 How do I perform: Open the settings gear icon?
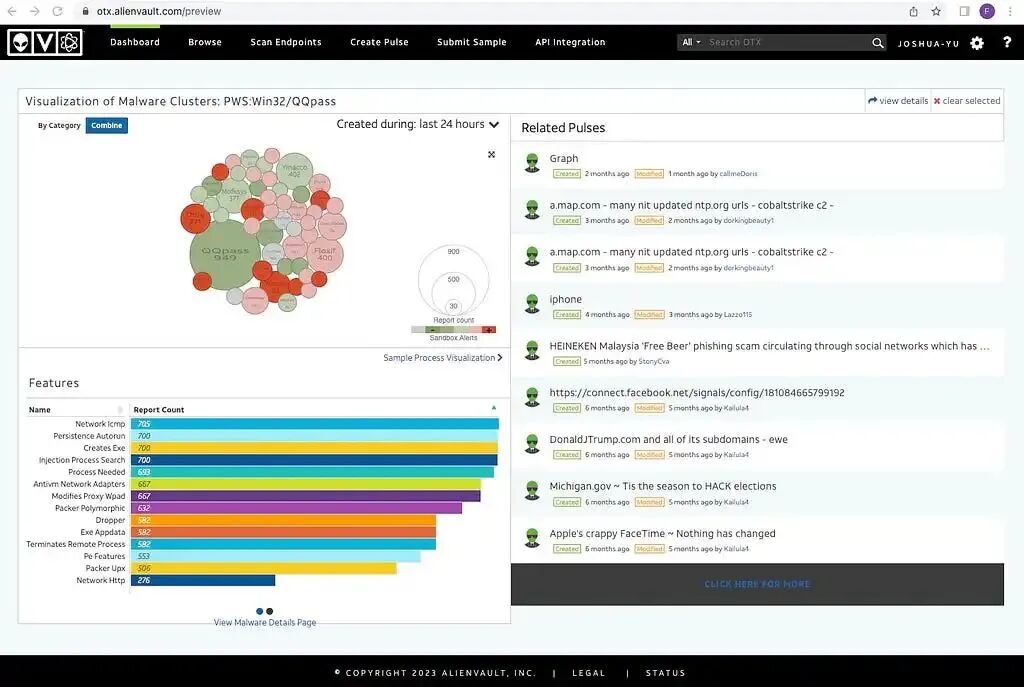click(x=977, y=43)
